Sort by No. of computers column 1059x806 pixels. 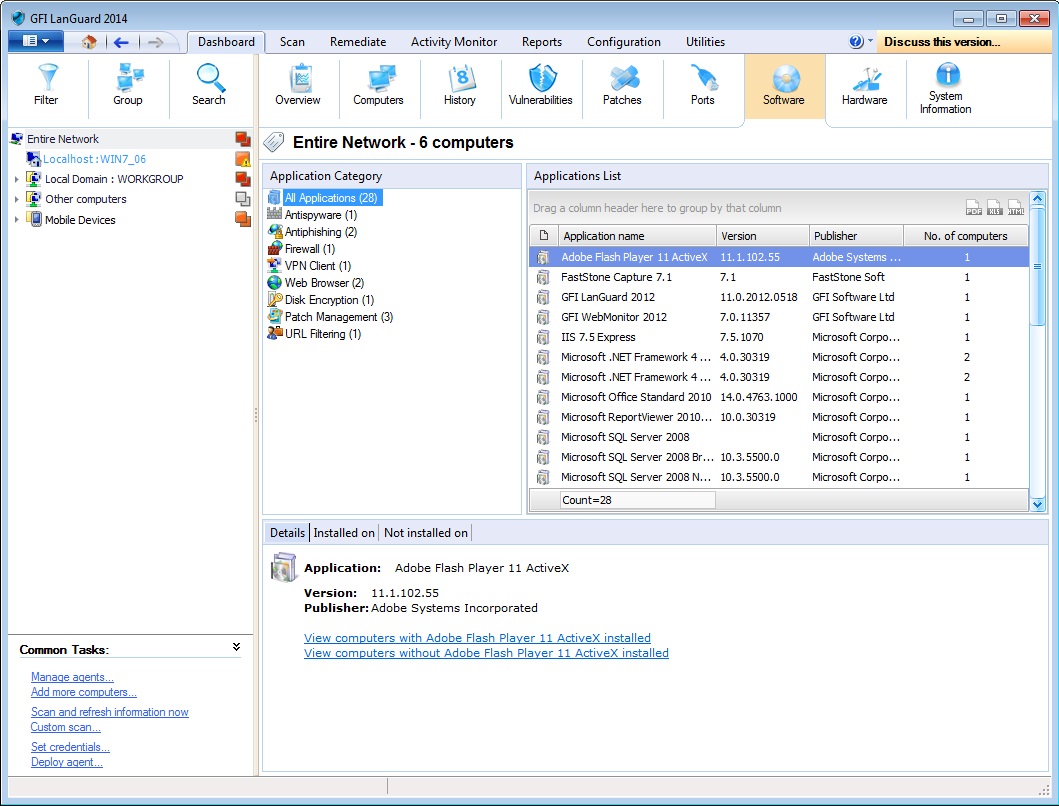click(966, 236)
